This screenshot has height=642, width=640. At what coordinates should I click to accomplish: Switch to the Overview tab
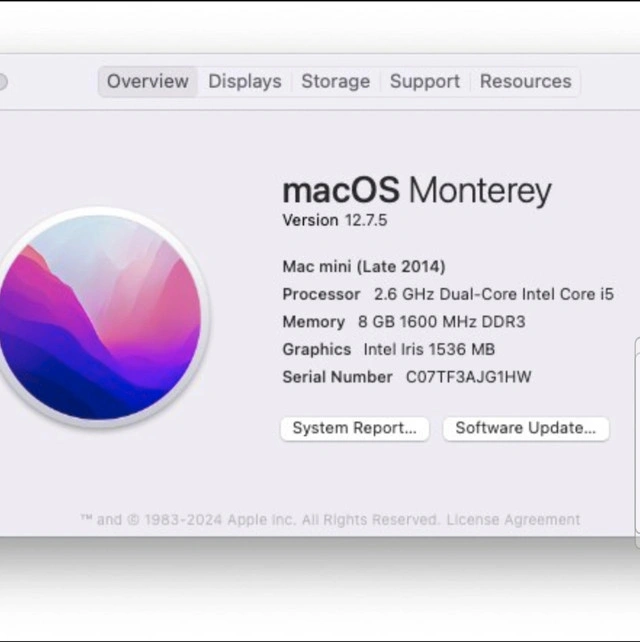148,82
